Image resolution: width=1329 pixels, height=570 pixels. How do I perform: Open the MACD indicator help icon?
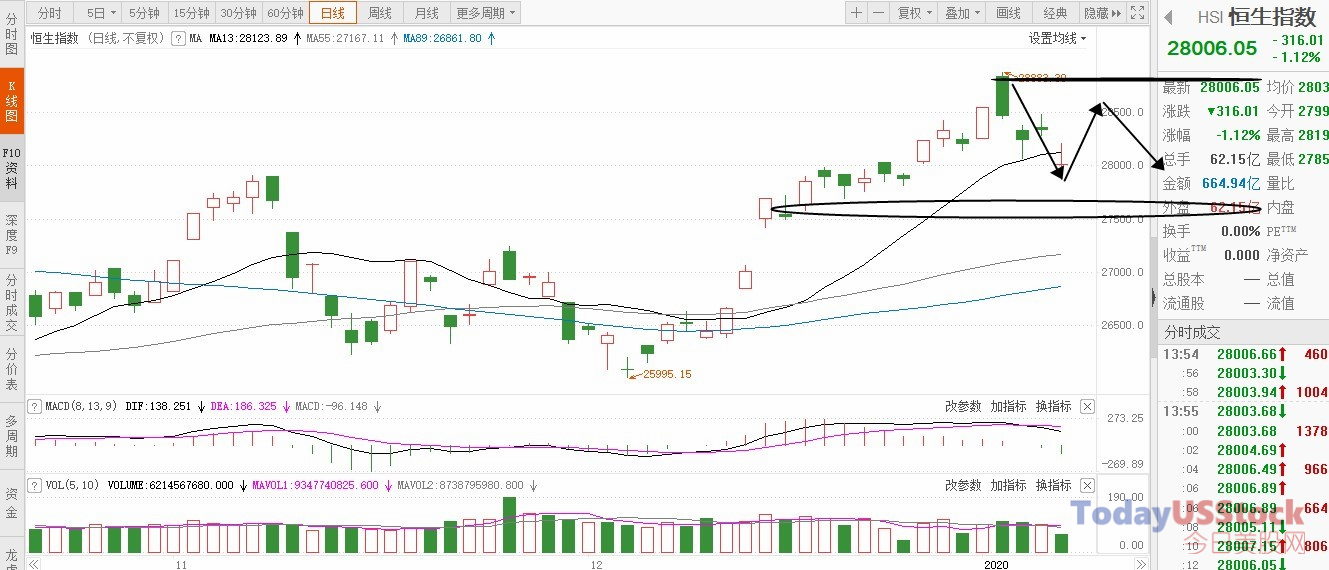coord(35,407)
